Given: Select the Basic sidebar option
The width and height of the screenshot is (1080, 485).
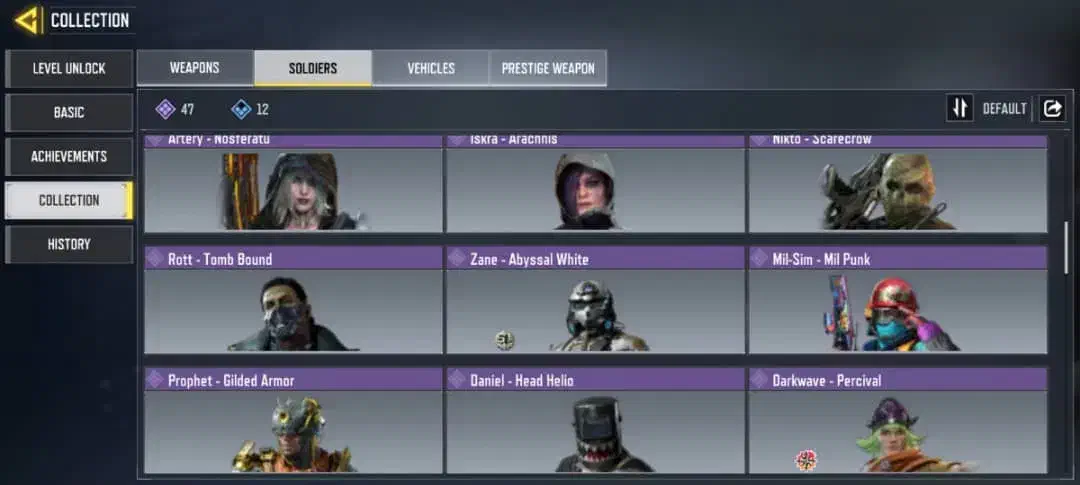Looking at the screenshot, I should pyautogui.click(x=69, y=112).
